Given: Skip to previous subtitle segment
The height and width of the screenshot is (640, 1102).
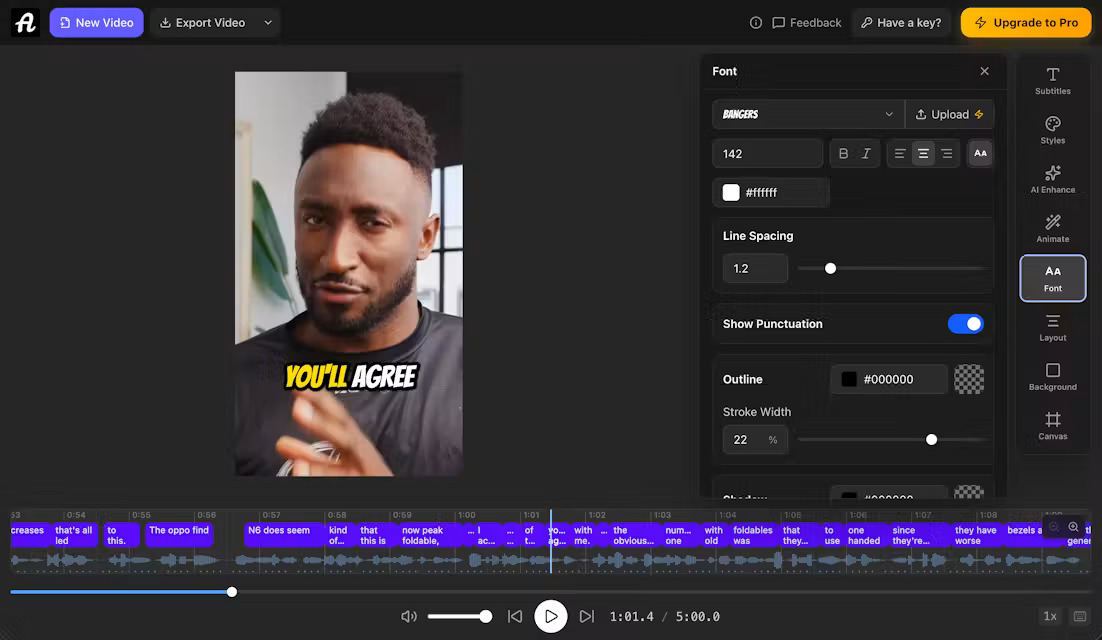Looking at the screenshot, I should 515,616.
